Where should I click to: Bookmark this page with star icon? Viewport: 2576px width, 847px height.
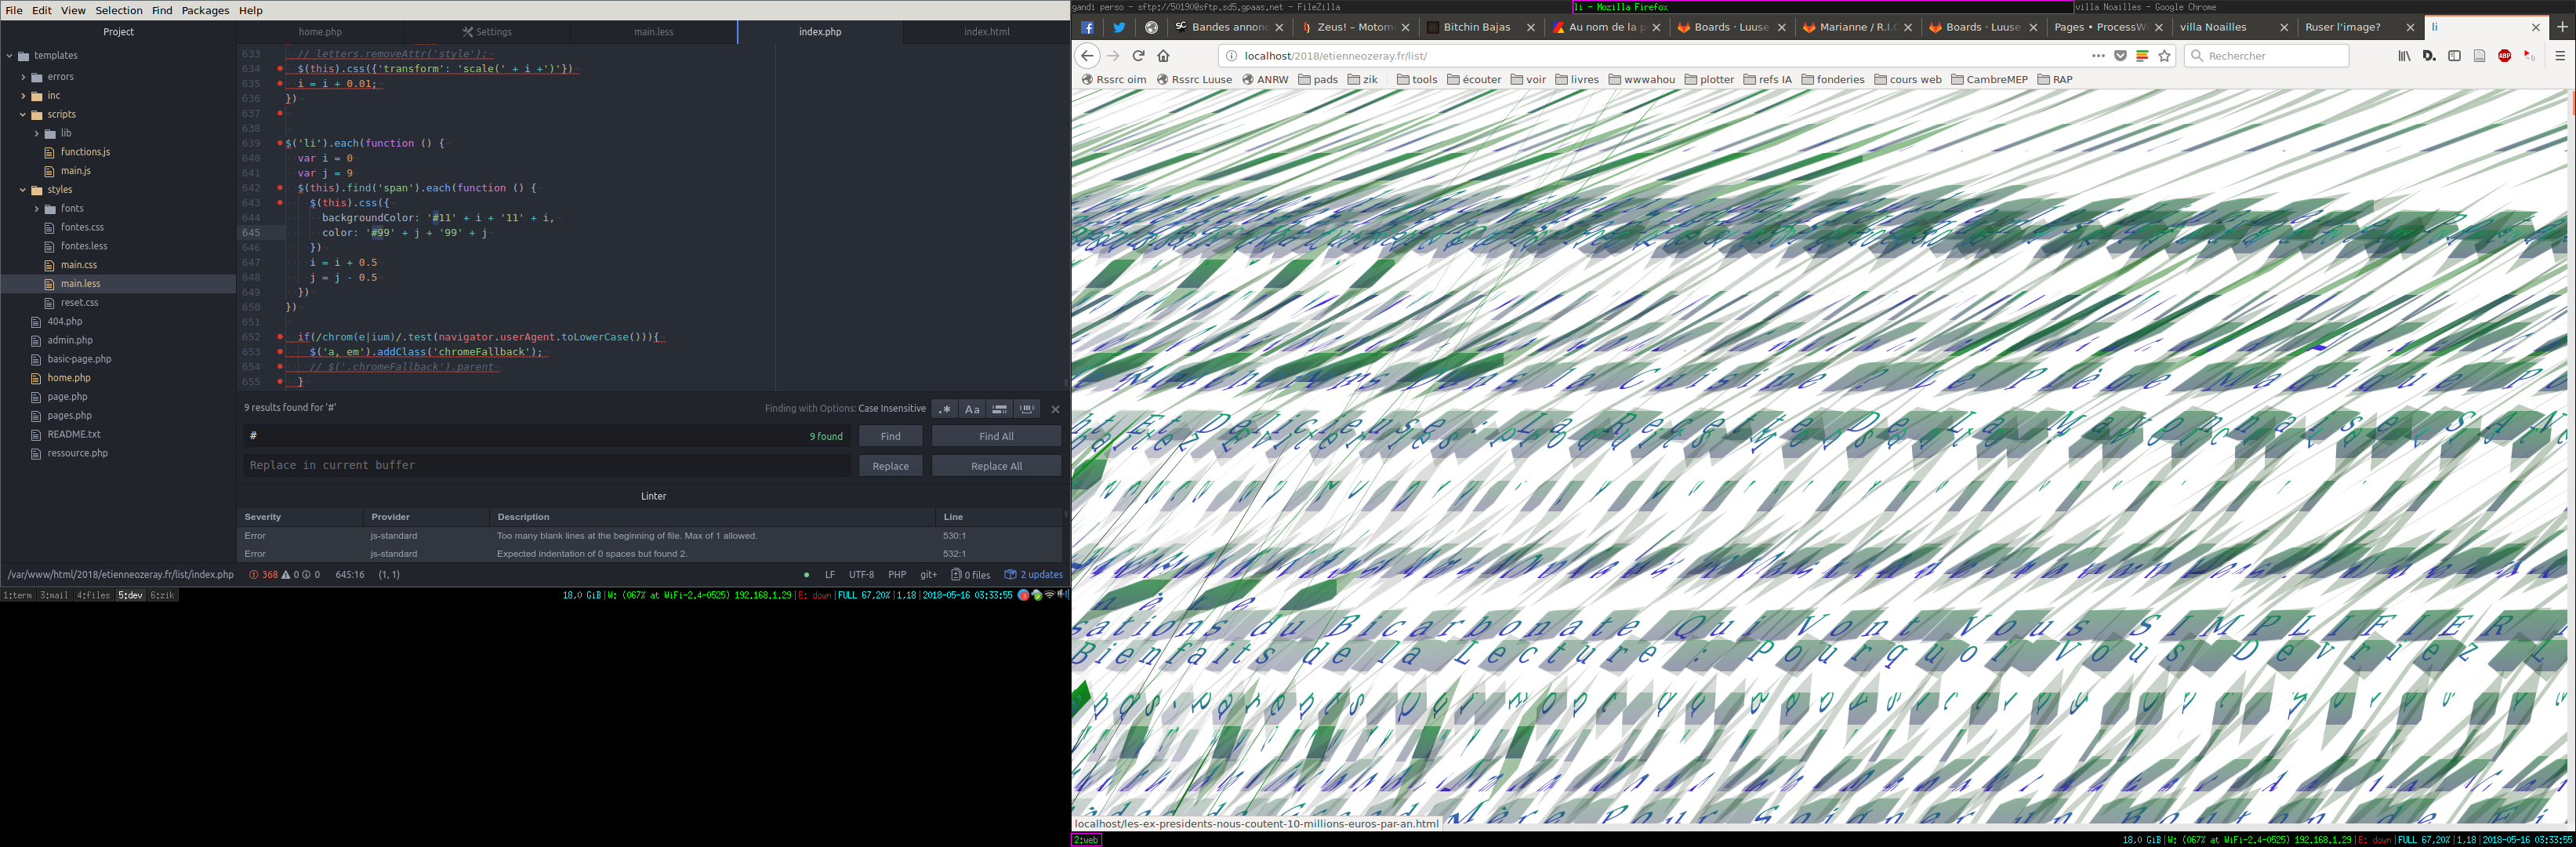[2164, 56]
